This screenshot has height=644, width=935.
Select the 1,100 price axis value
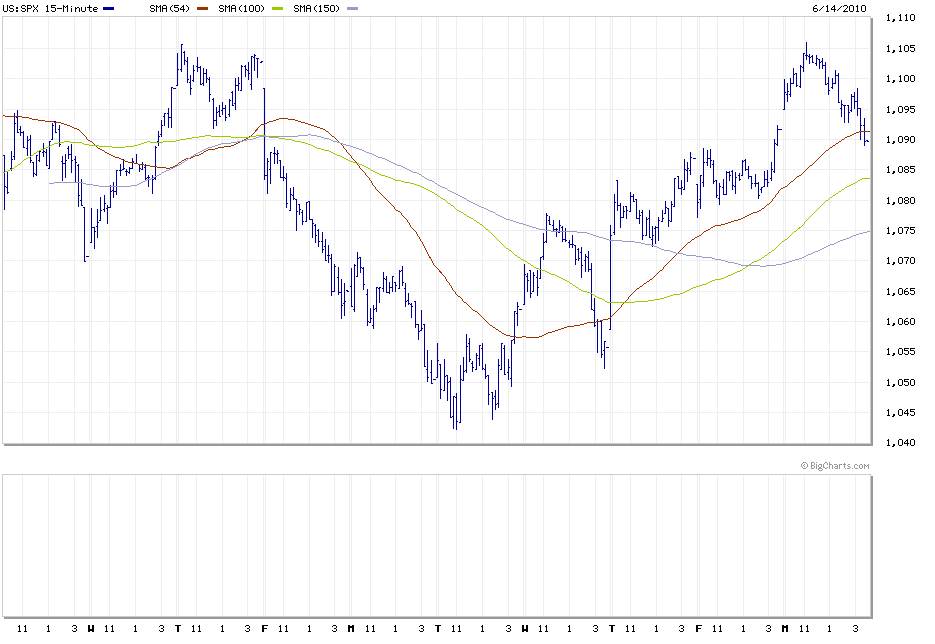[x=900, y=79]
